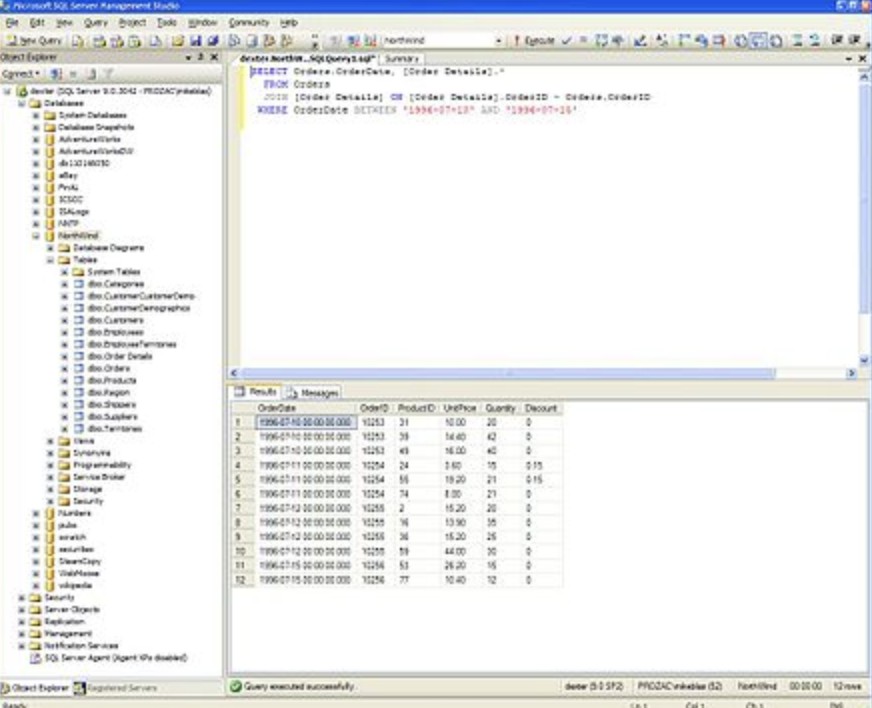
Task: Open the Query menu
Action: pos(96,23)
